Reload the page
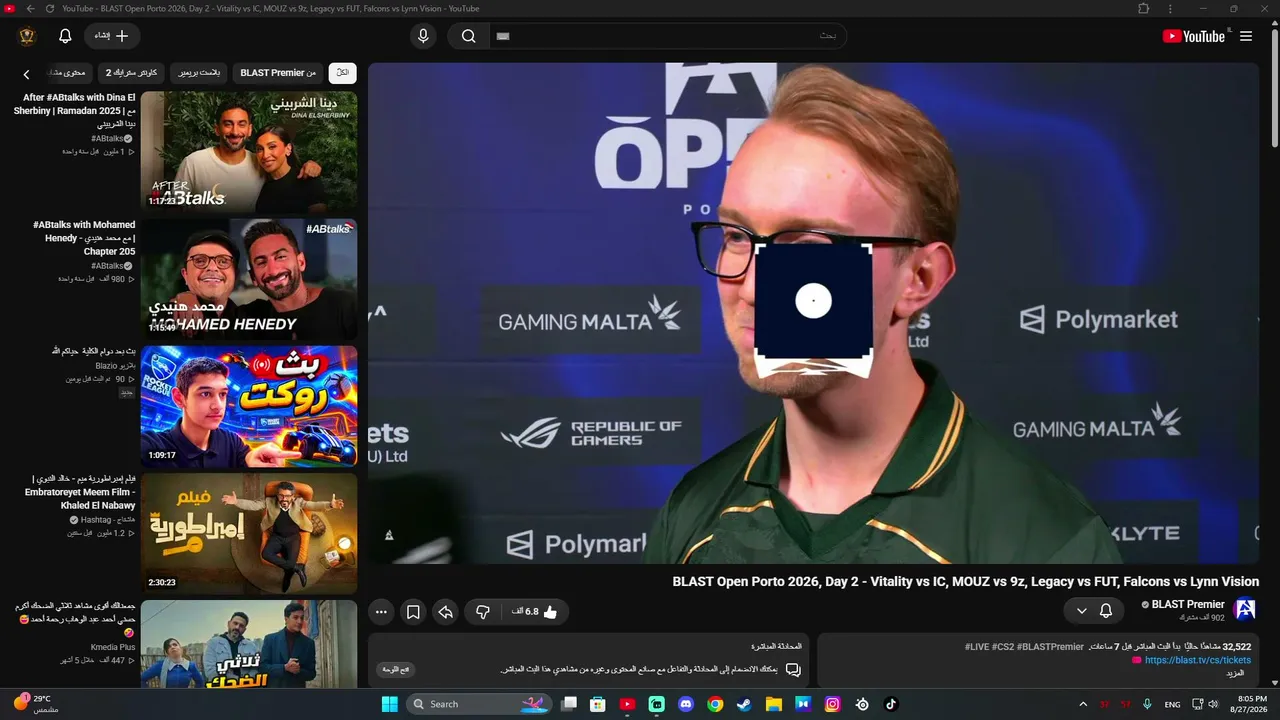This screenshot has width=1280, height=720. pyautogui.click(x=50, y=8)
